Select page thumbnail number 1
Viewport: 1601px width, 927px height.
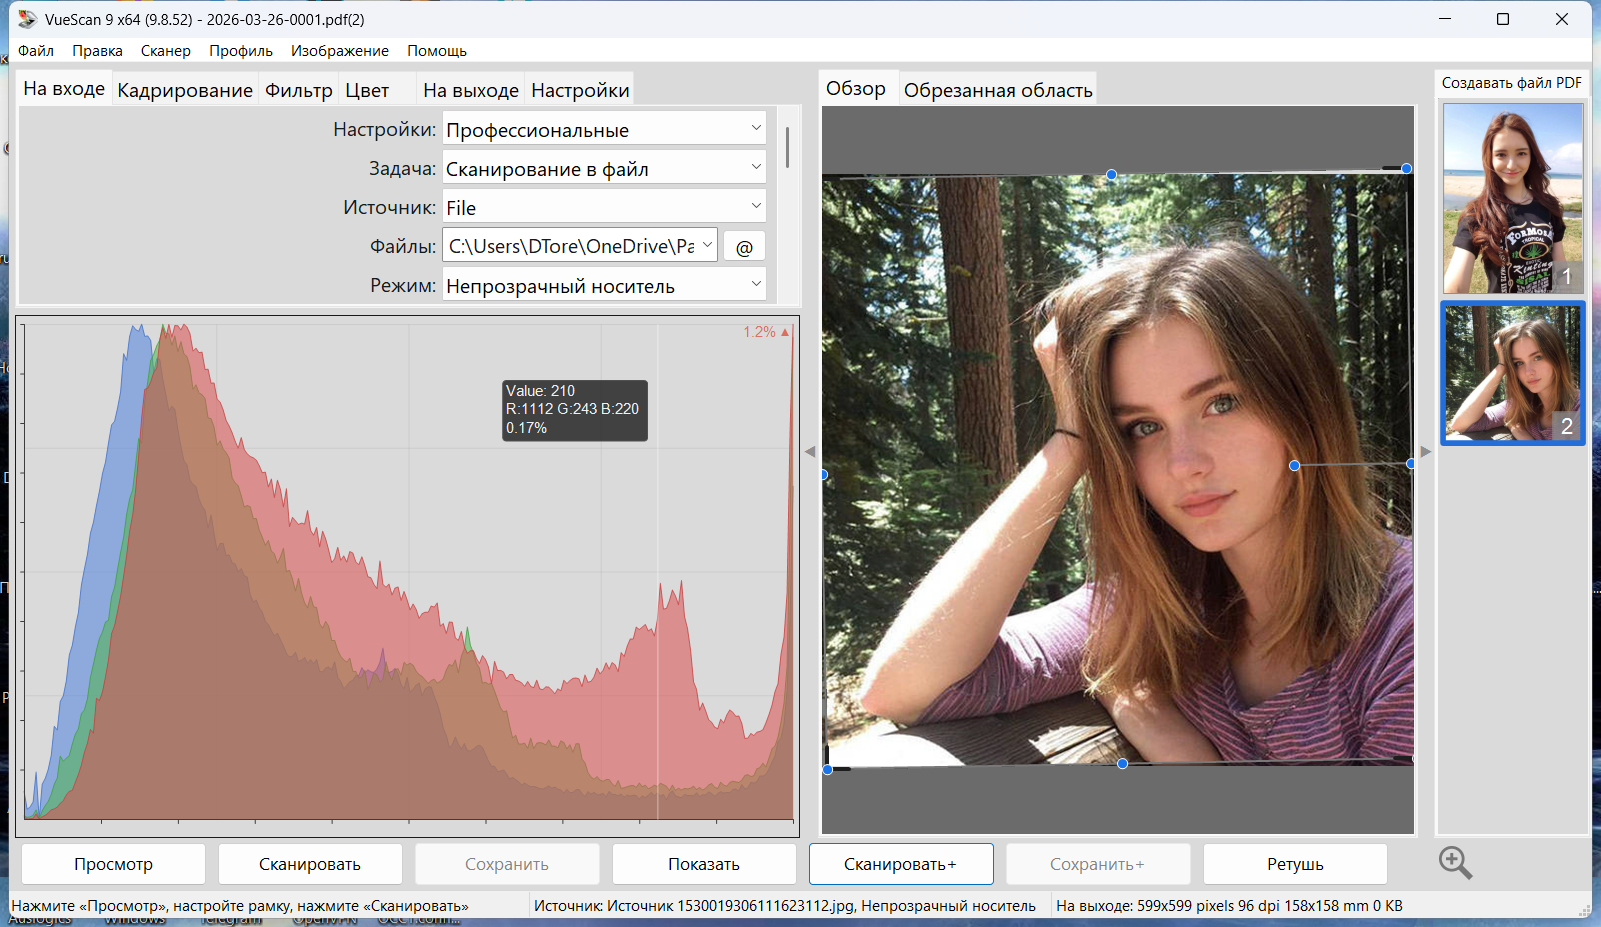(x=1511, y=198)
